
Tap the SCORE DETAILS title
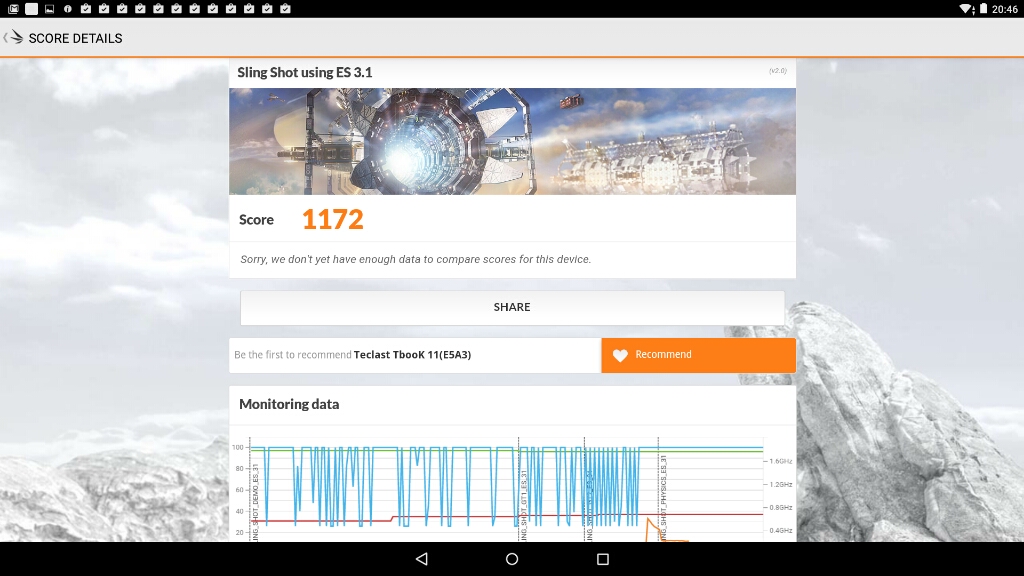pyautogui.click(x=75, y=39)
